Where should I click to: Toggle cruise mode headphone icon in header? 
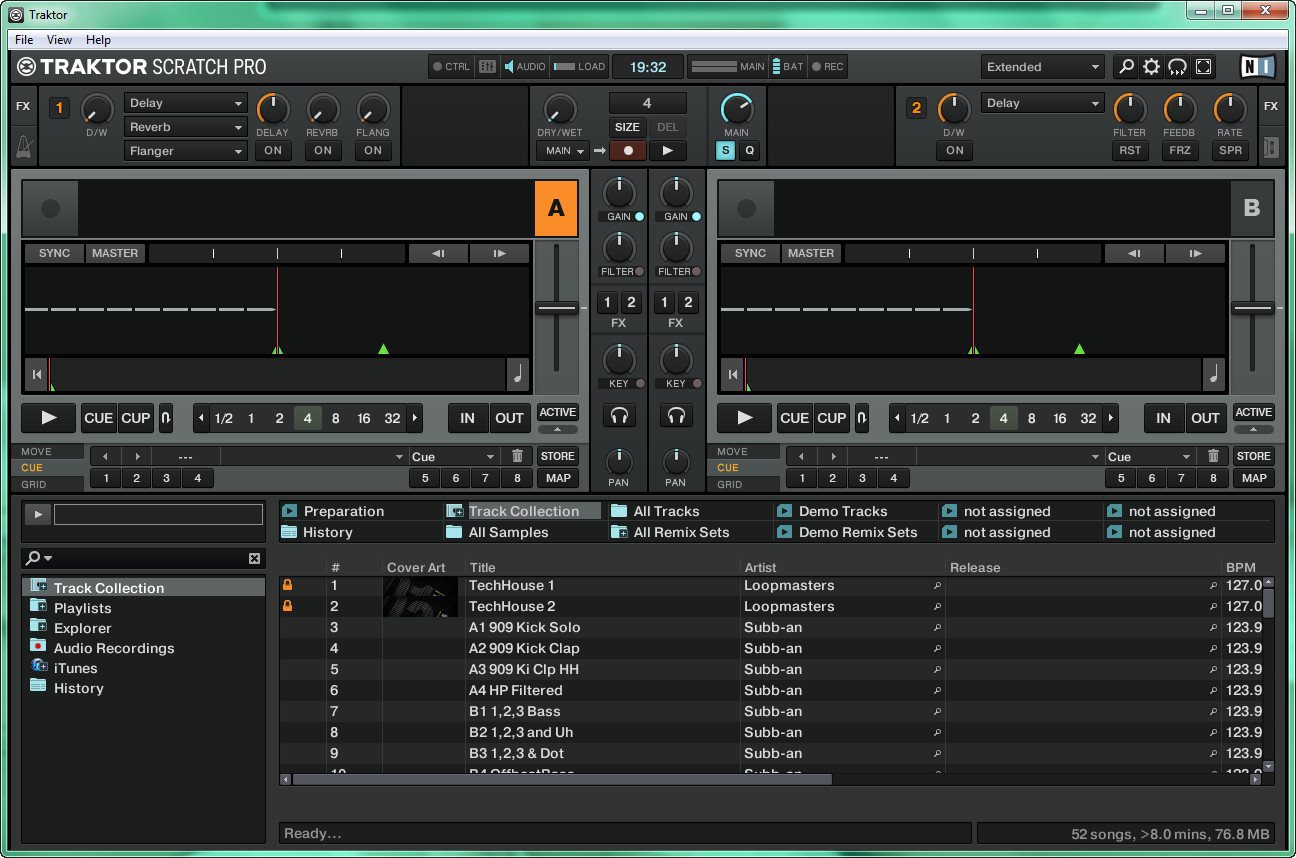coord(1178,67)
